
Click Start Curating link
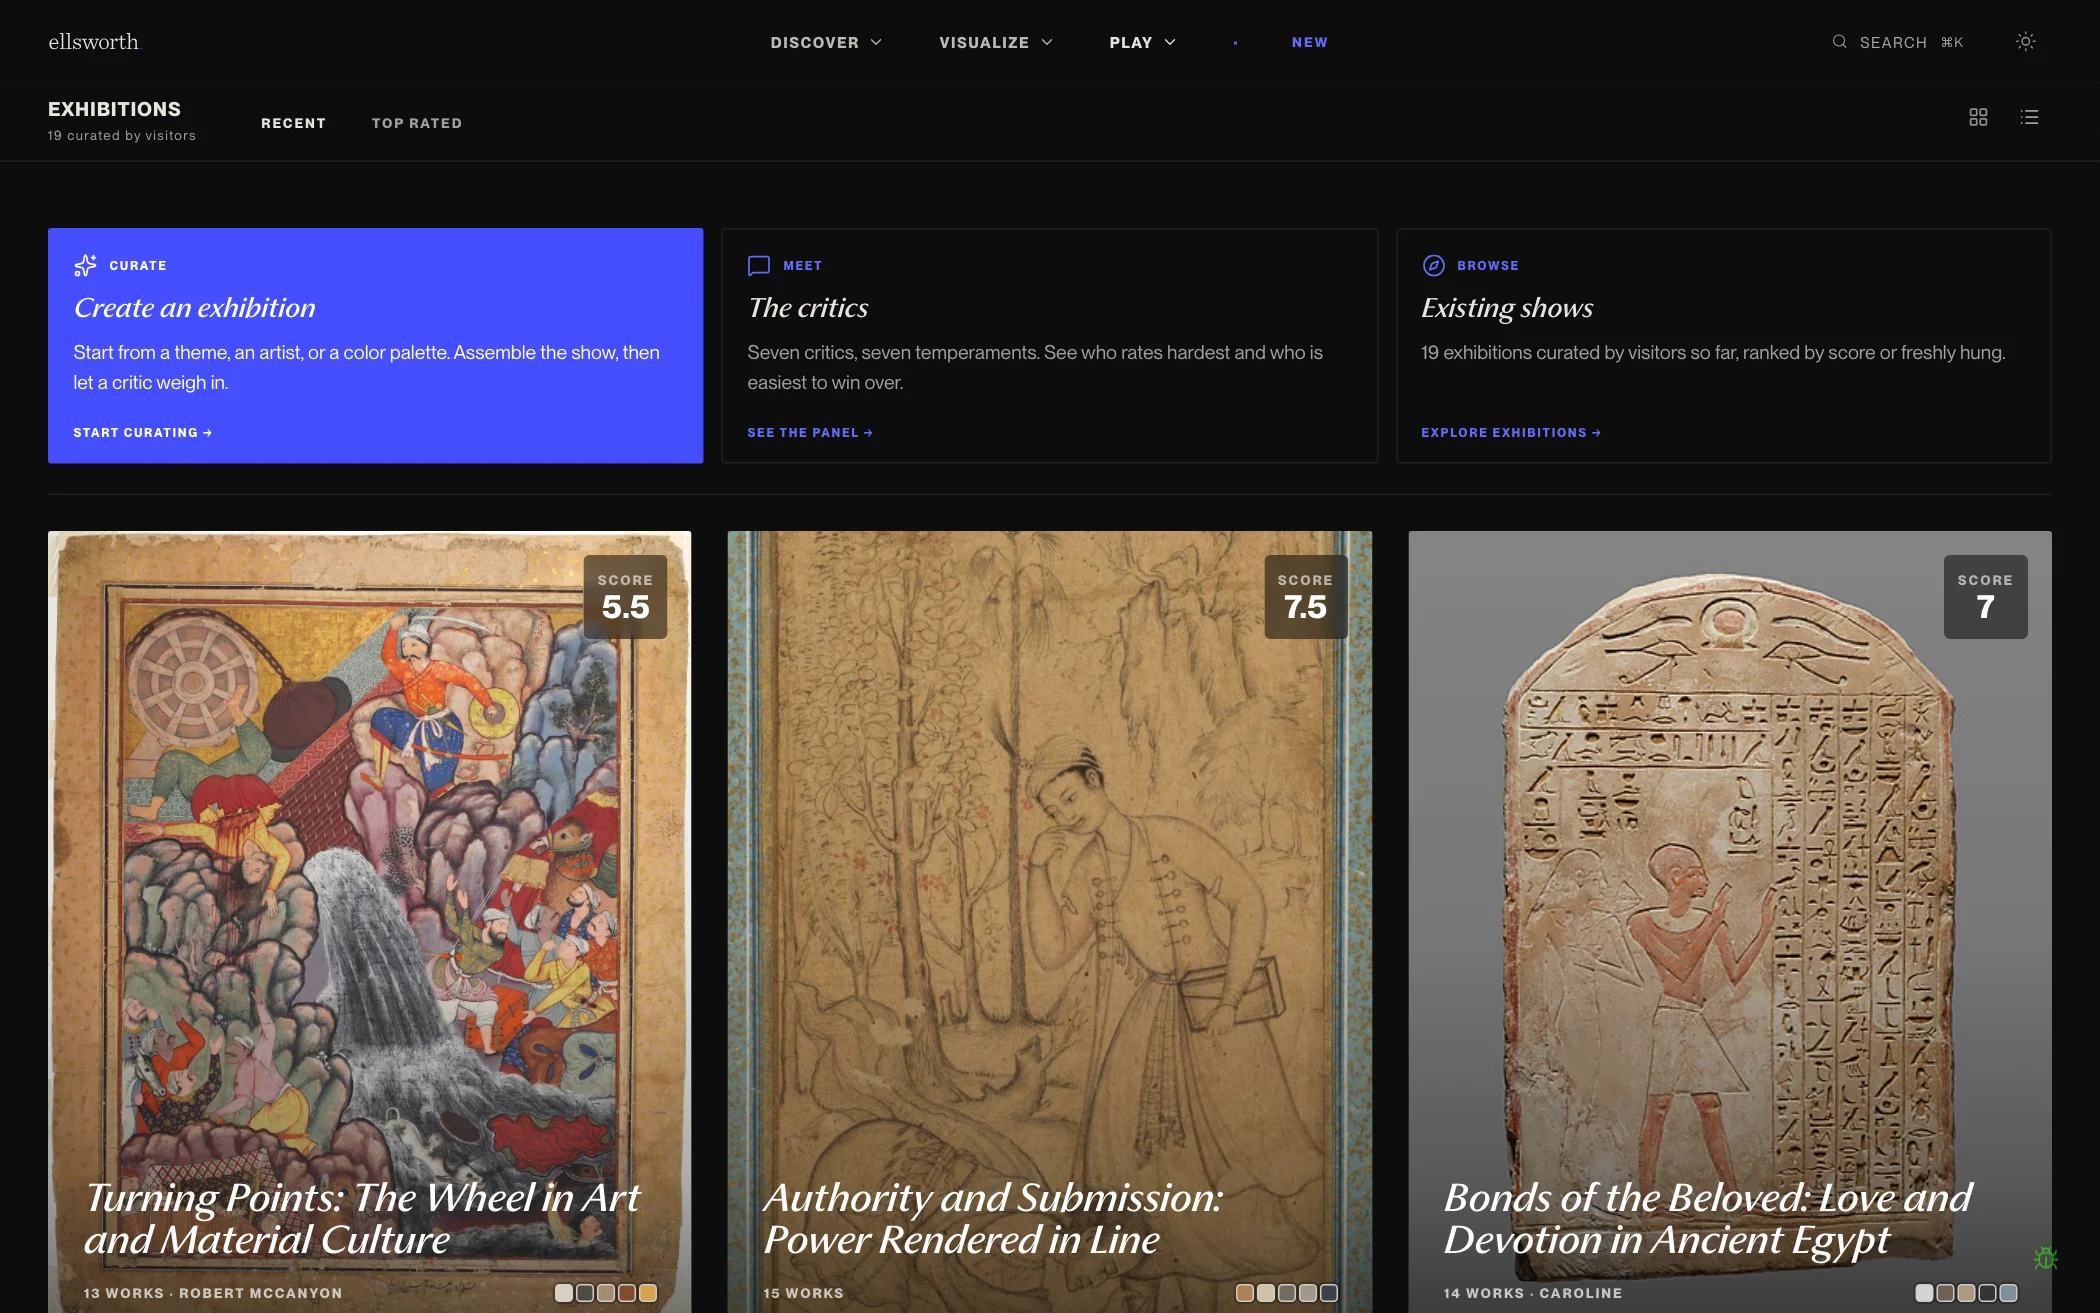pos(142,433)
